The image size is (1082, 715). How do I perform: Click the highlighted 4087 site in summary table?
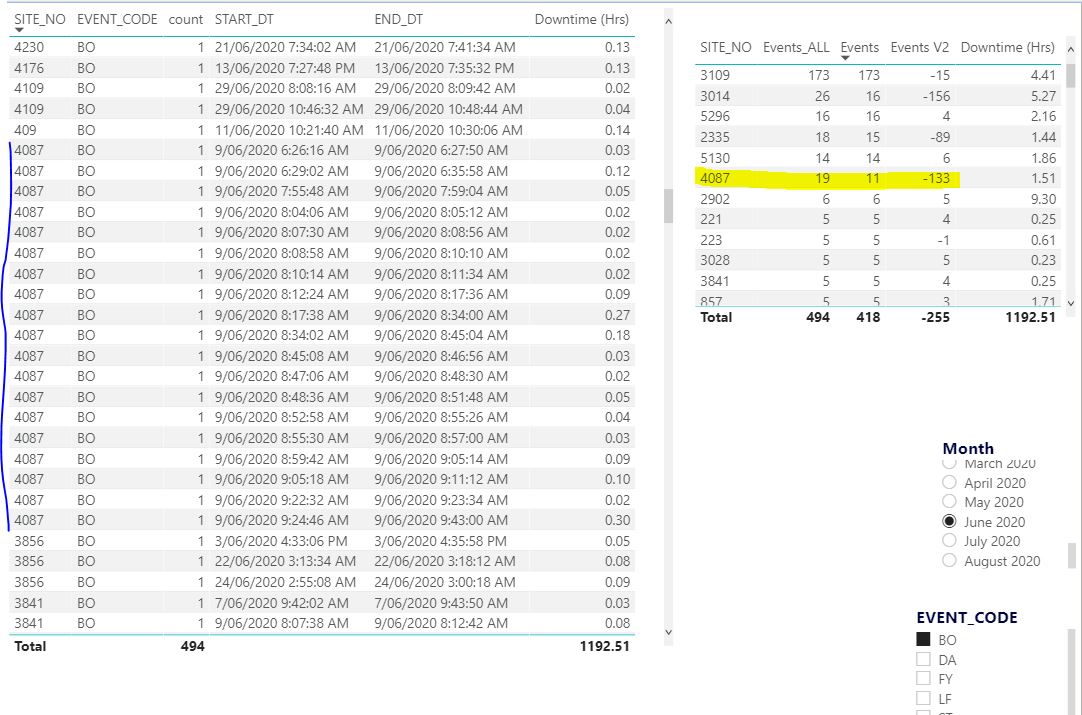[x=715, y=178]
